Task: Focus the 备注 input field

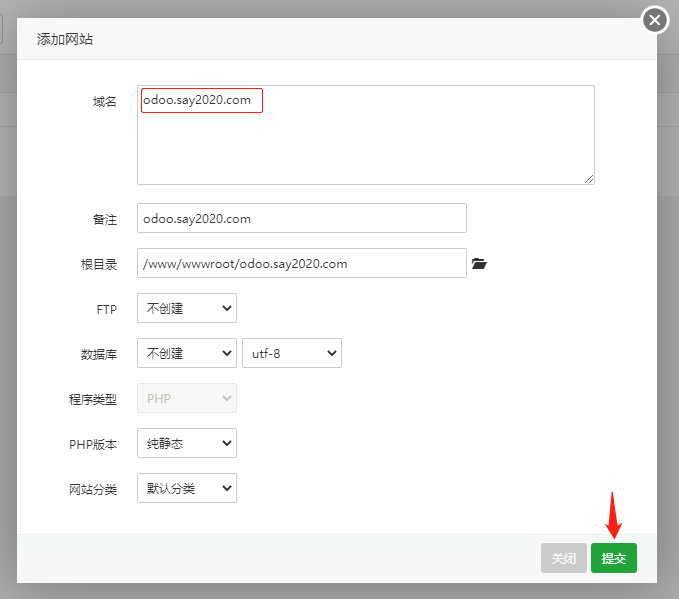Action: [x=302, y=218]
